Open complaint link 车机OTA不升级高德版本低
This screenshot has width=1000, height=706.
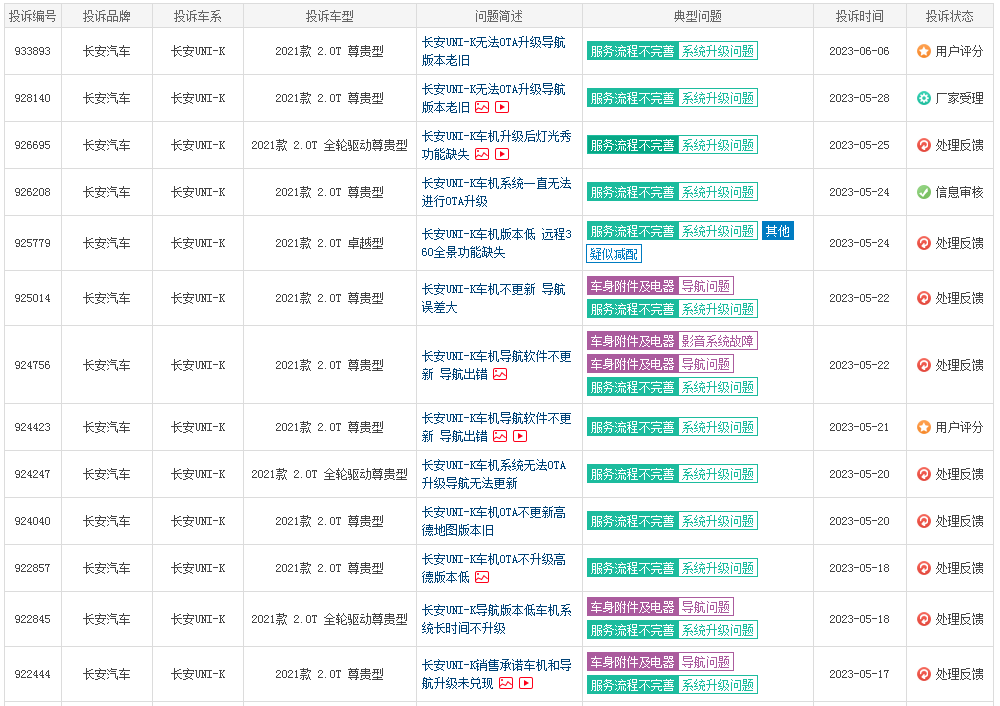click(493, 568)
